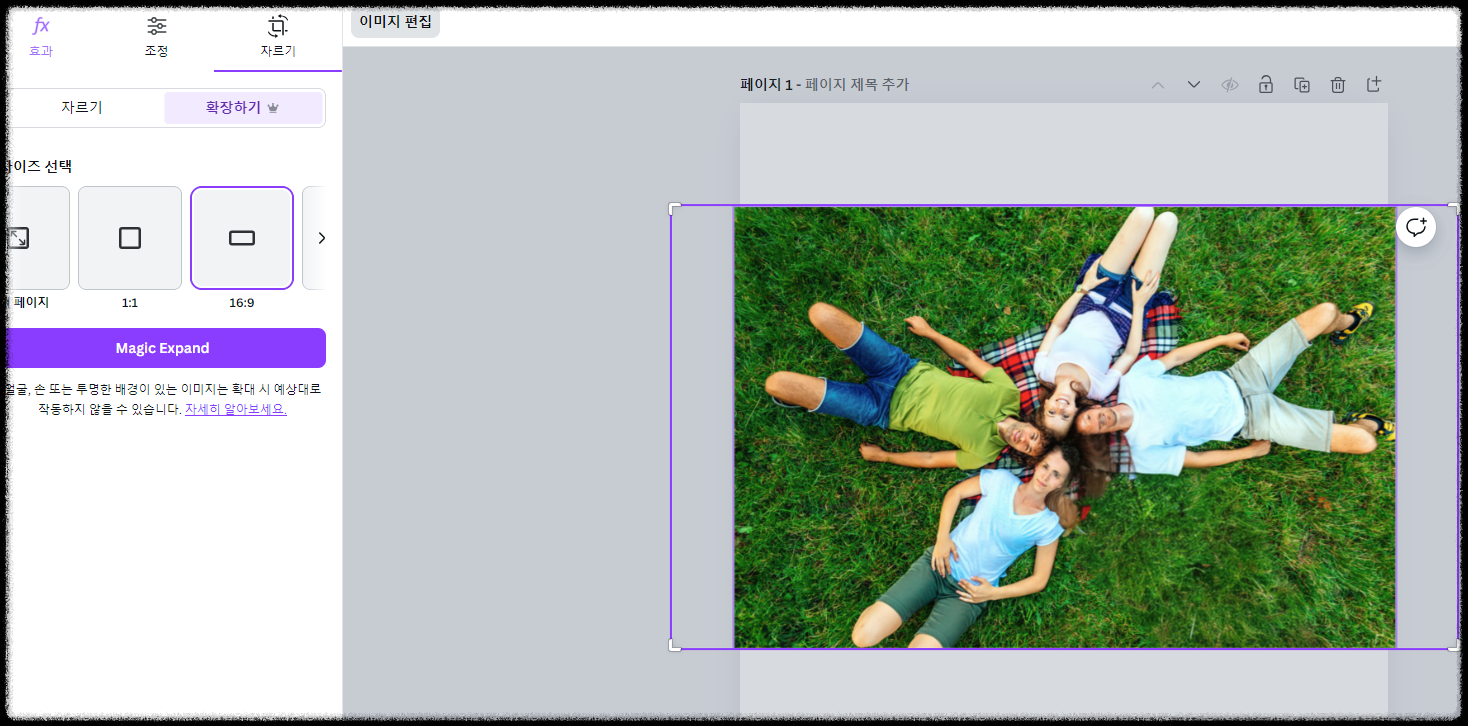Screen dimensions: 1468x726
Task: Move page up using the up arrow
Action: 1157,85
